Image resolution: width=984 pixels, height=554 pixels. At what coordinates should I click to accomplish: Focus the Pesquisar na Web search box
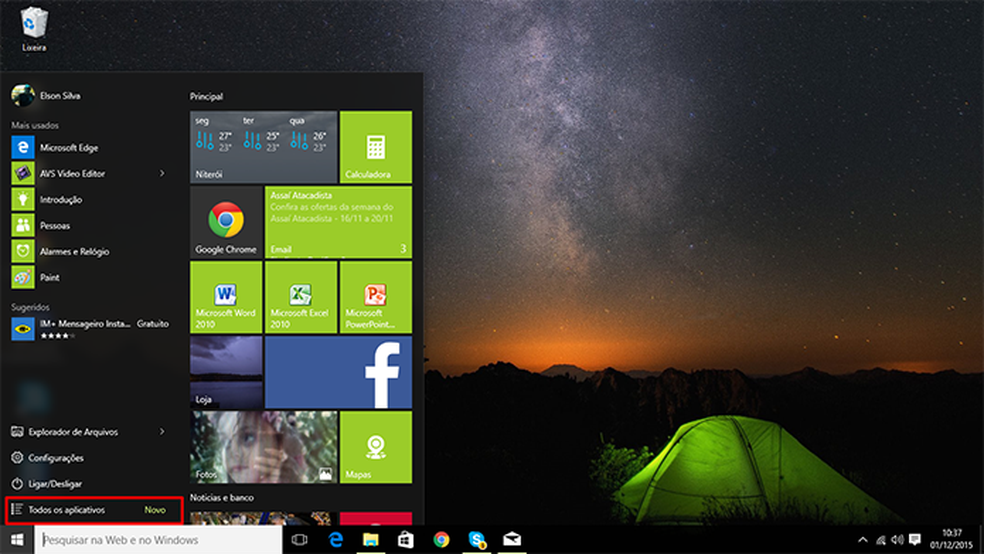tap(158, 540)
